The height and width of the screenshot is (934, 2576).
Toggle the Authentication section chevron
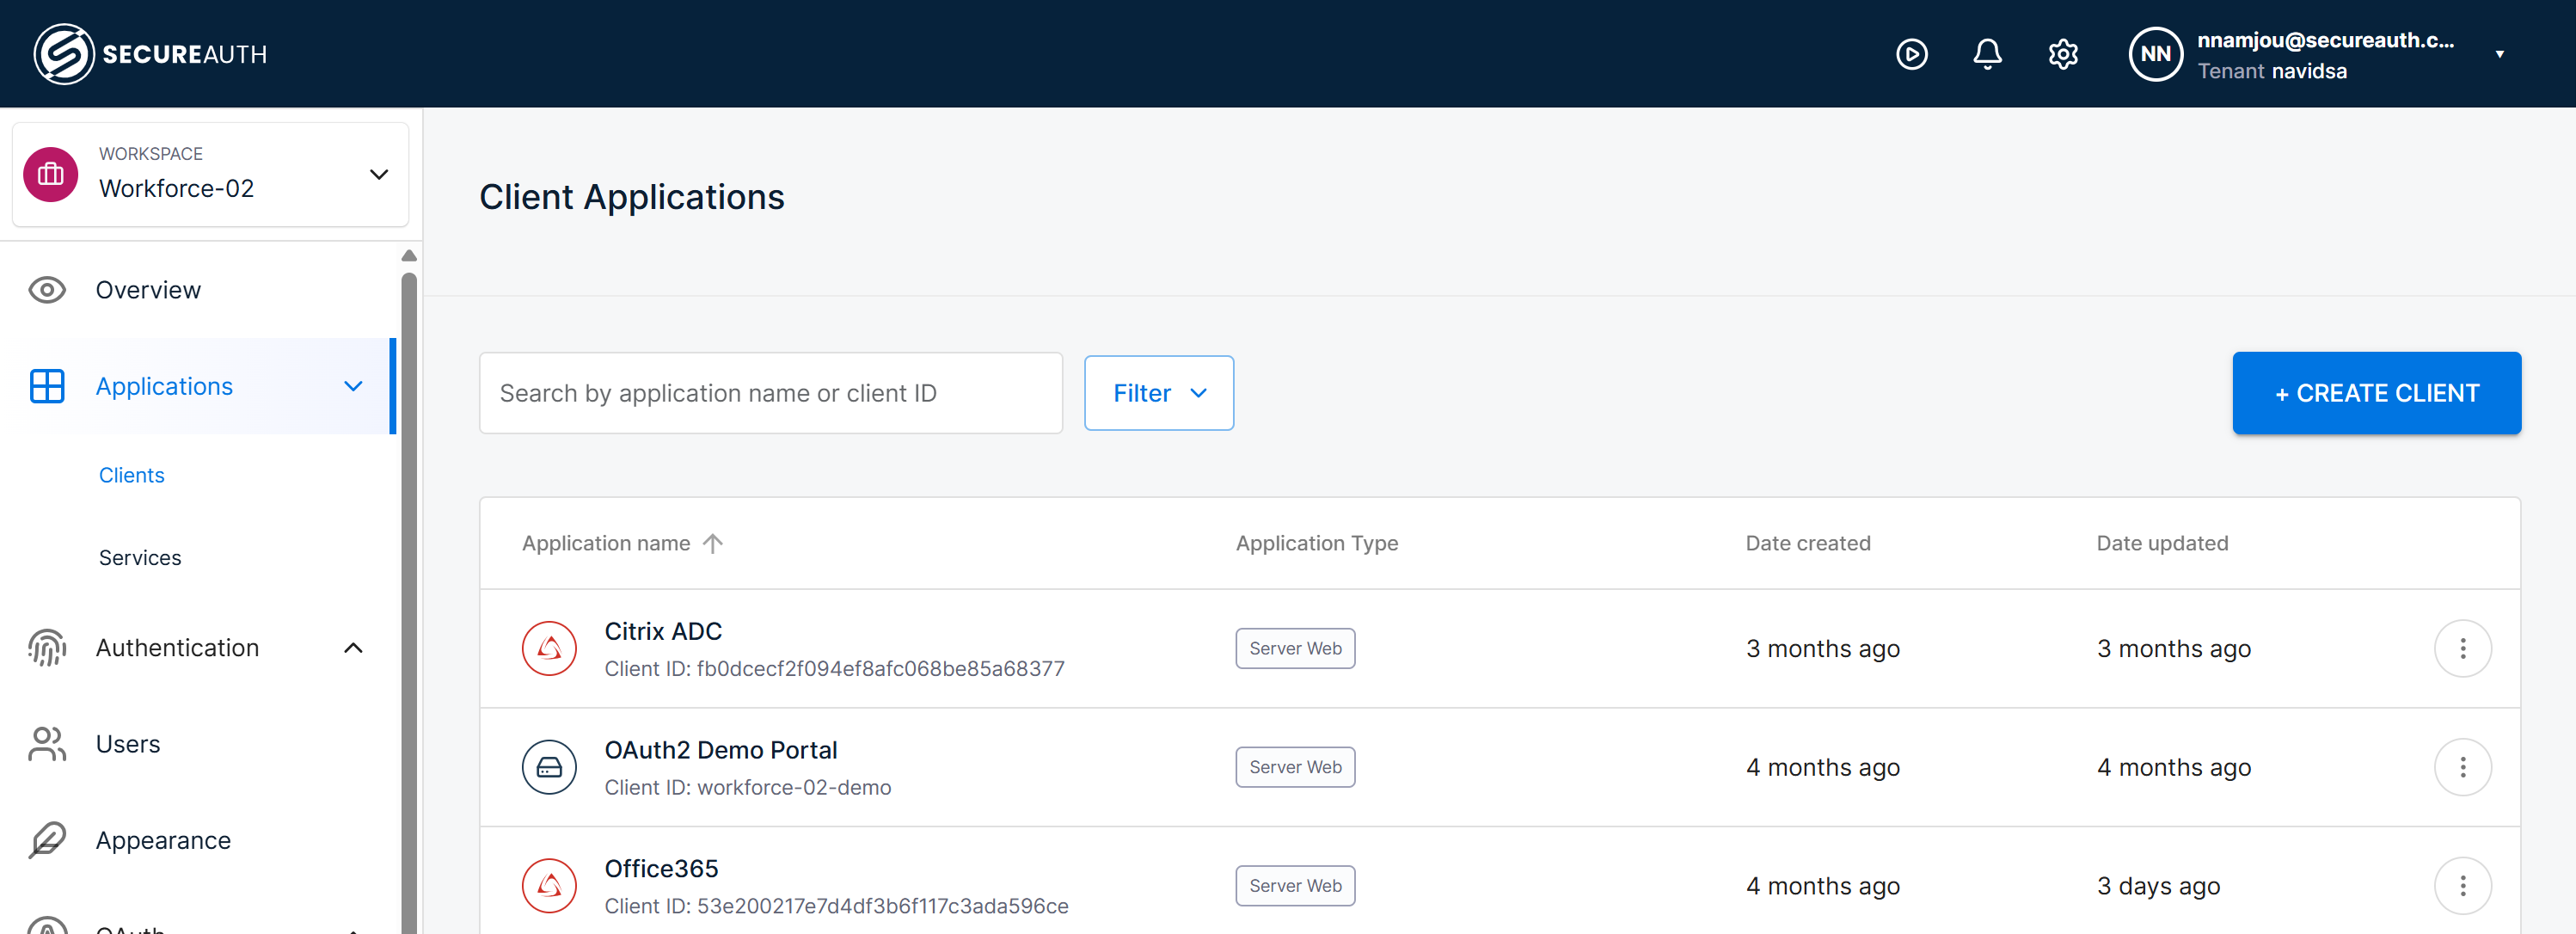(353, 648)
